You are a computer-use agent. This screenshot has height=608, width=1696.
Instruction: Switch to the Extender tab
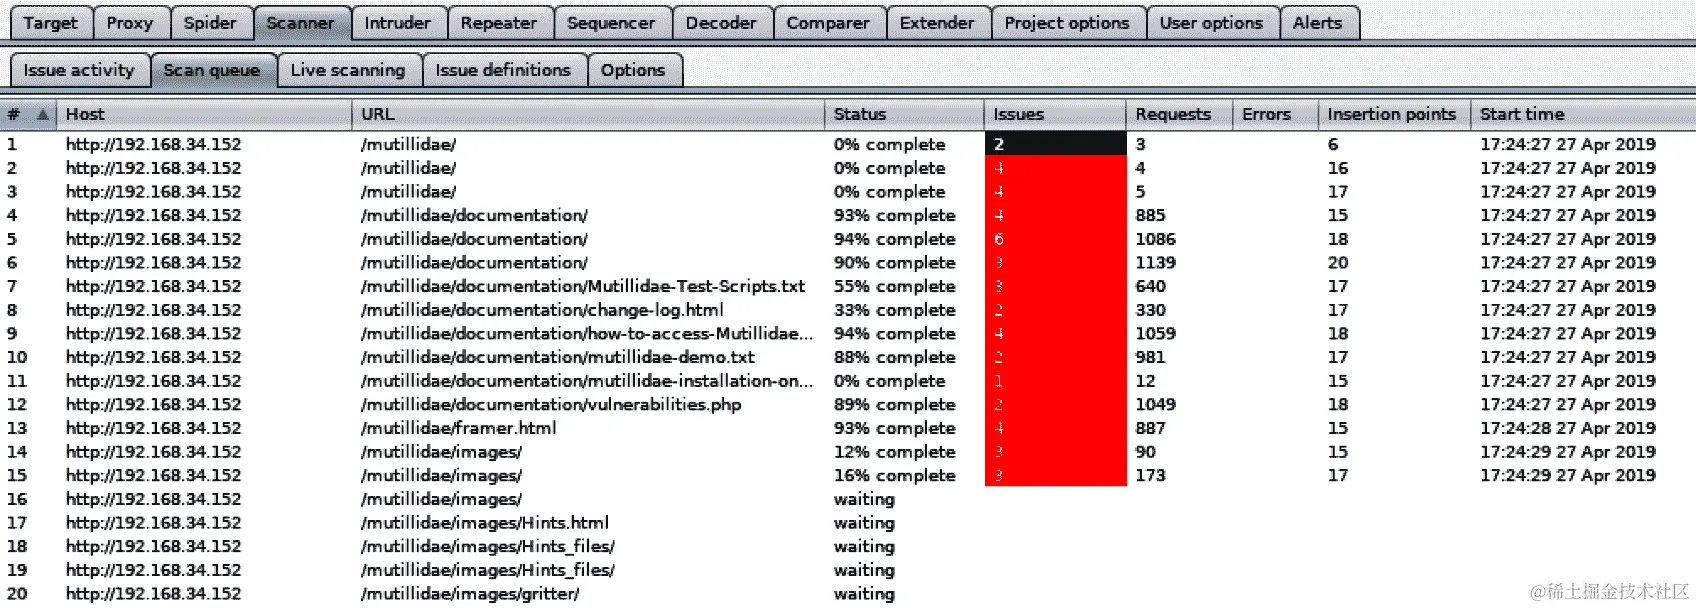tap(937, 23)
